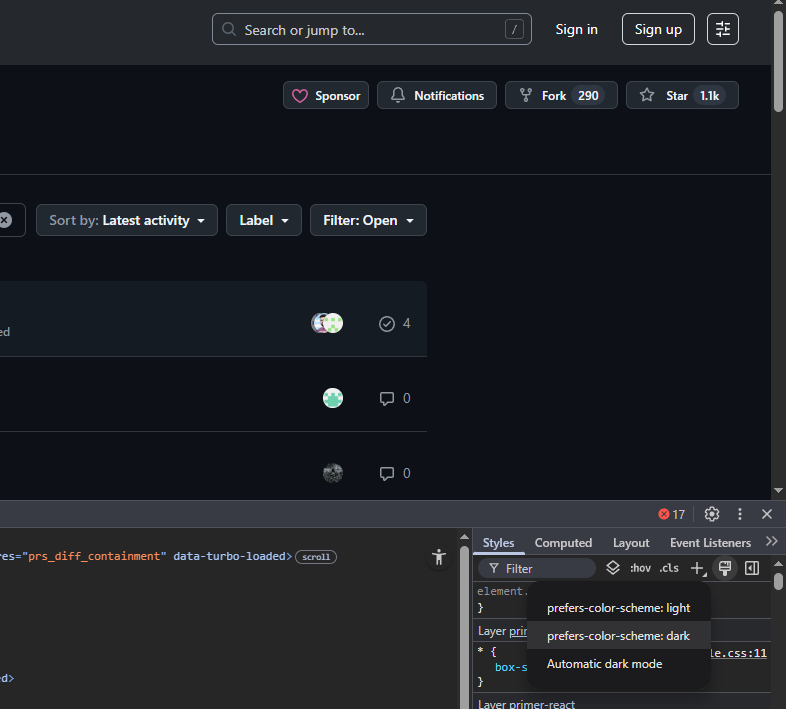Click the box-s property name

coord(511,667)
